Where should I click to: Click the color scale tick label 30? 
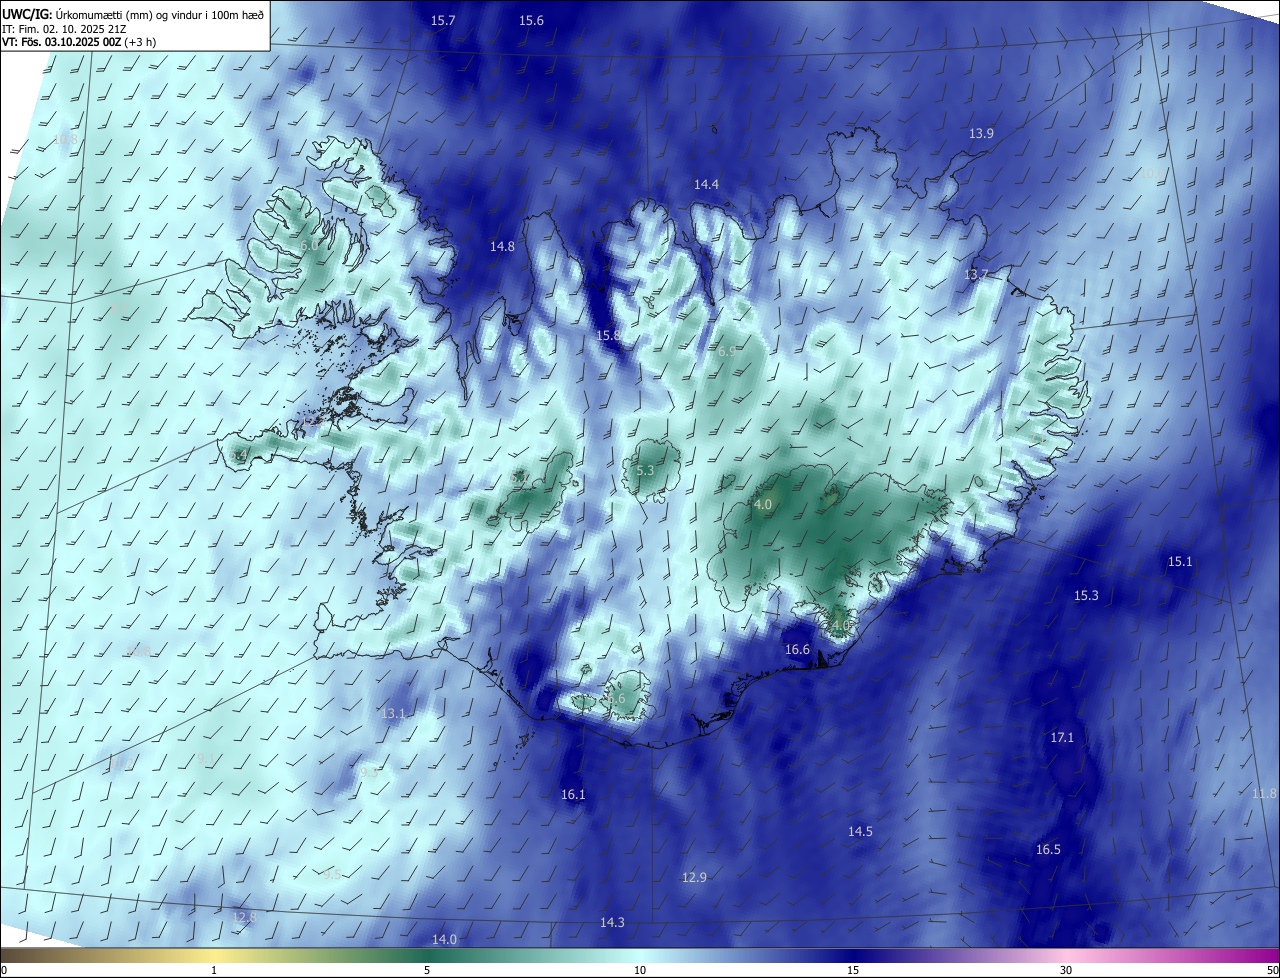pyautogui.click(x=1066, y=970)
